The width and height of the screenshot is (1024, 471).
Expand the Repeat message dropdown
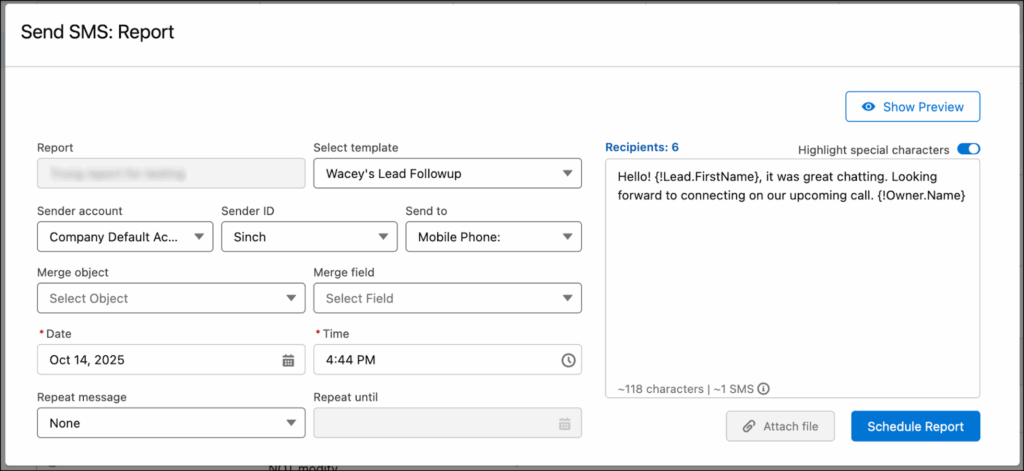[170, 423]
